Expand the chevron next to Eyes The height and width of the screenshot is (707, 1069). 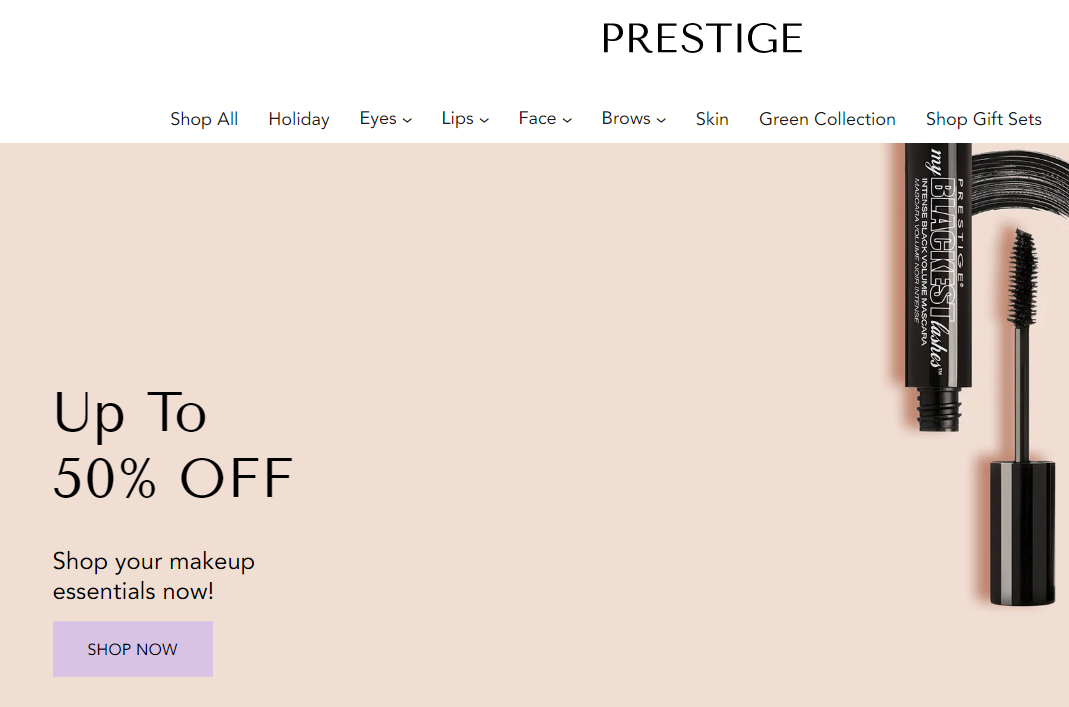pyautogui.click(x=407, y=120)
